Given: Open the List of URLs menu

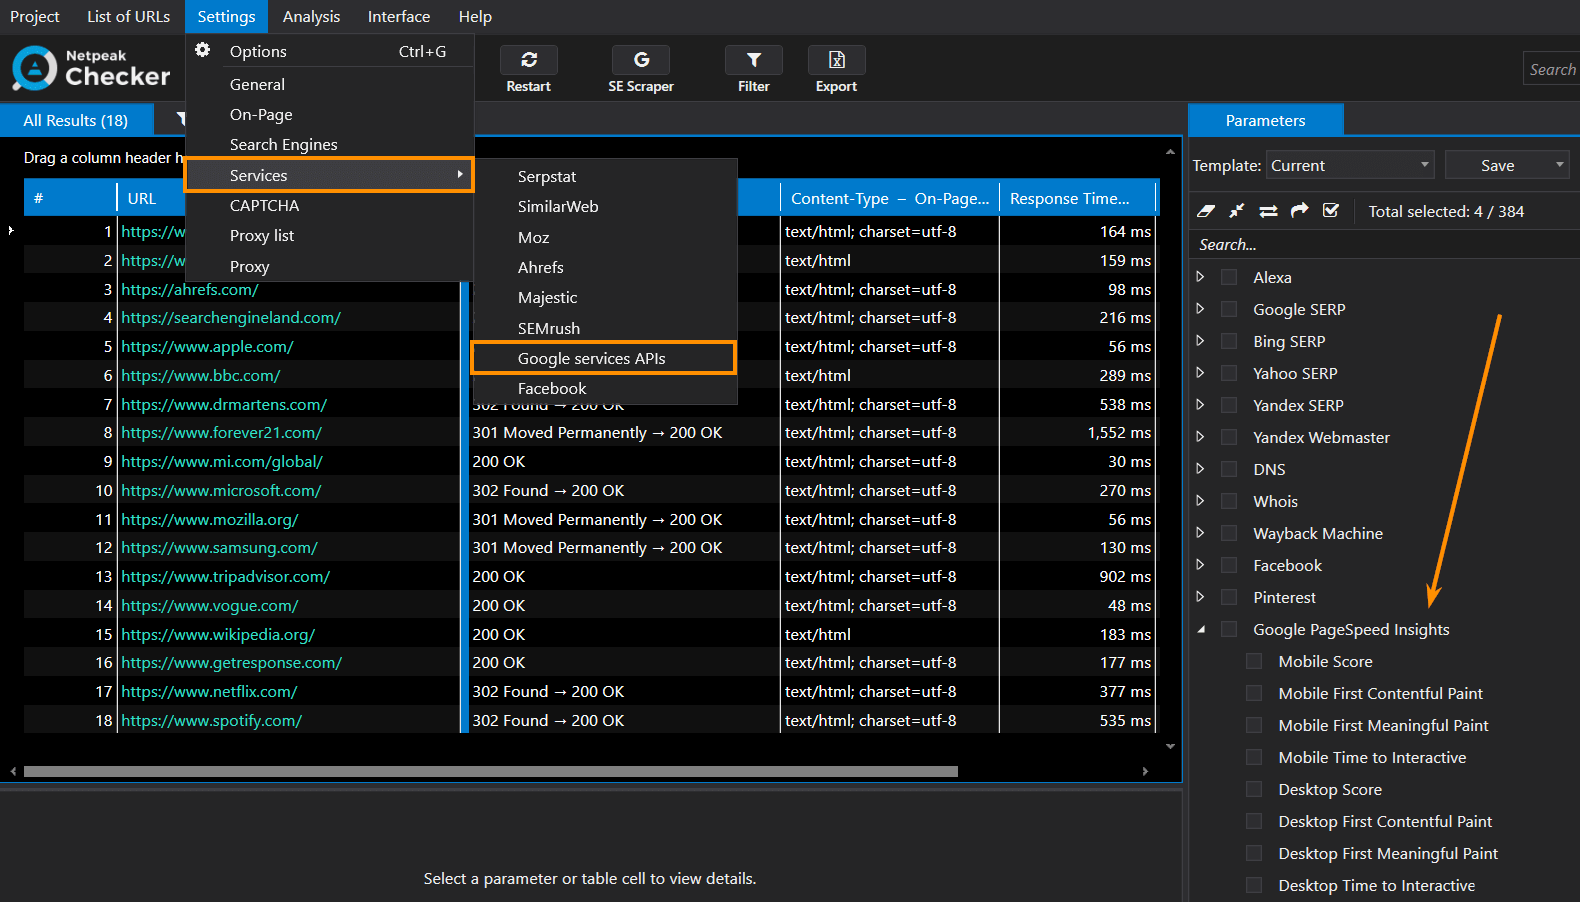Looking at the screenshot, I should click(x=128, y=16).
